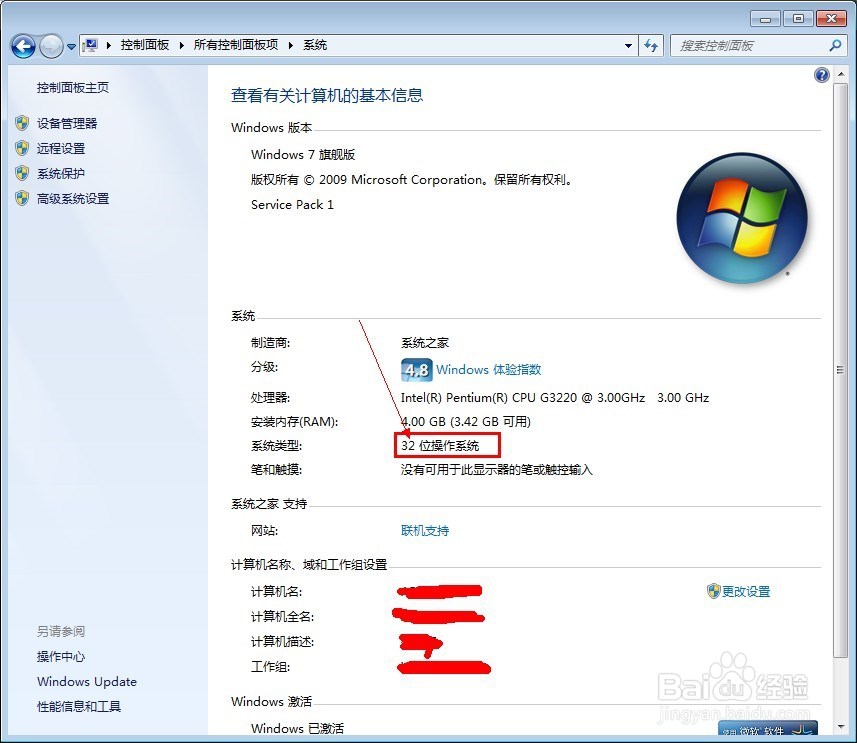This screenshot has height=743, width=857.
Task: Open 高级系统设置
Action: (x=73, y=199)
